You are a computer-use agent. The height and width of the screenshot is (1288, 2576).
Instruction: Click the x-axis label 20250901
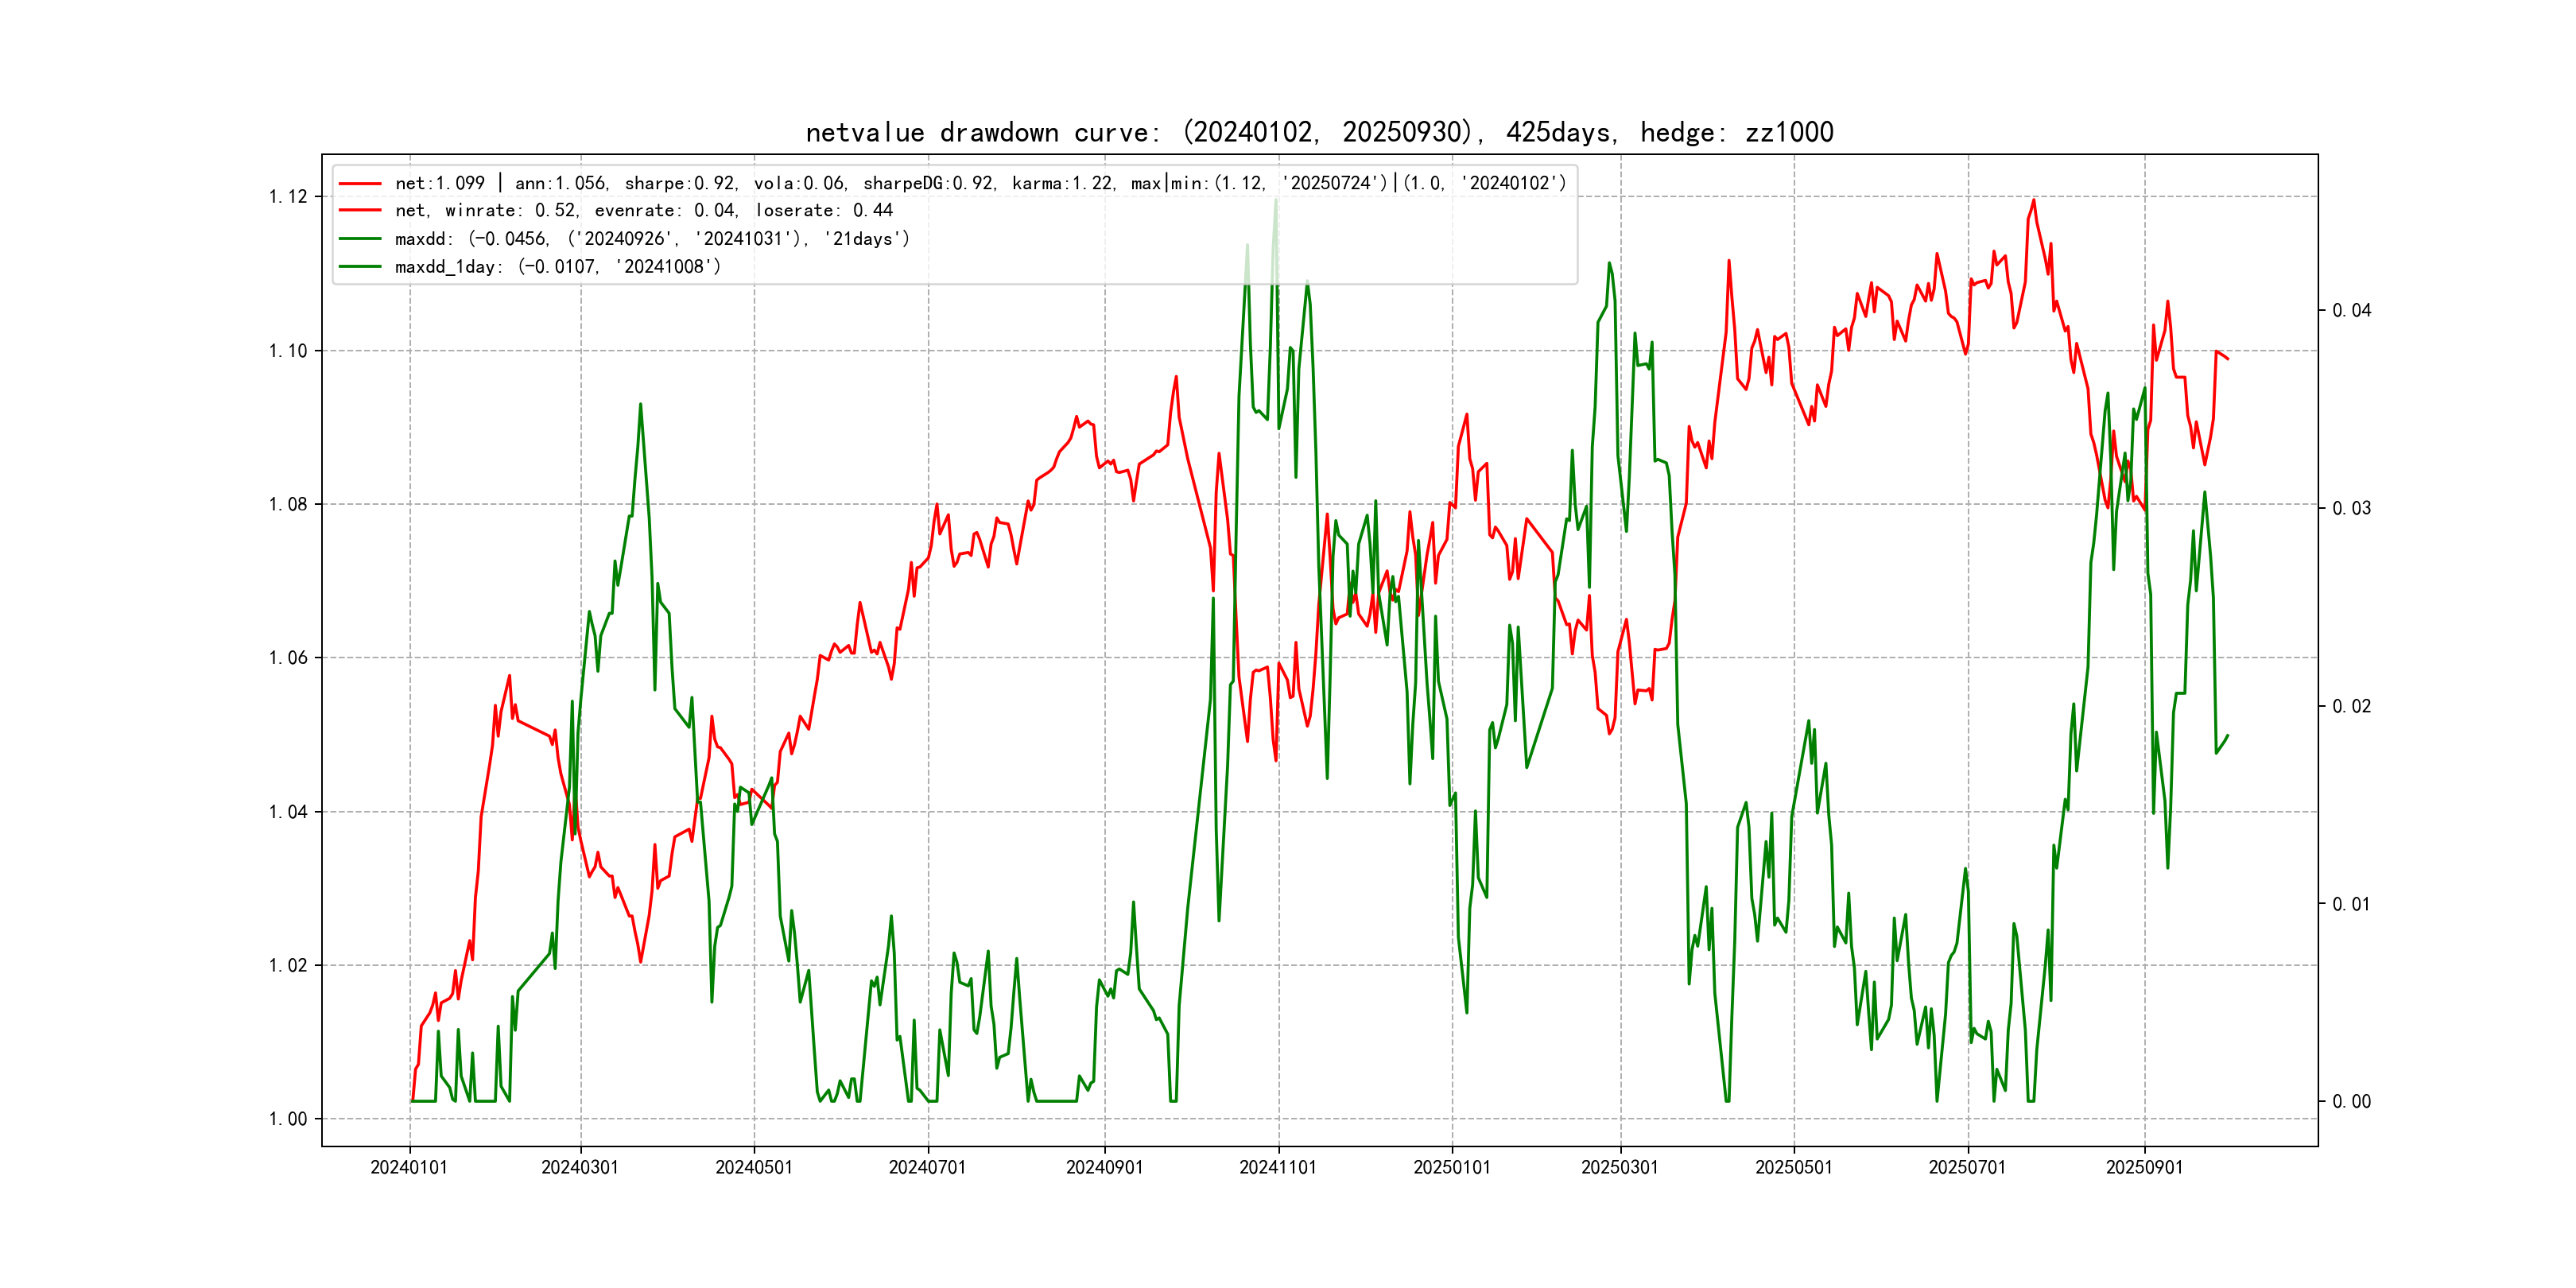[2144, 1168]
